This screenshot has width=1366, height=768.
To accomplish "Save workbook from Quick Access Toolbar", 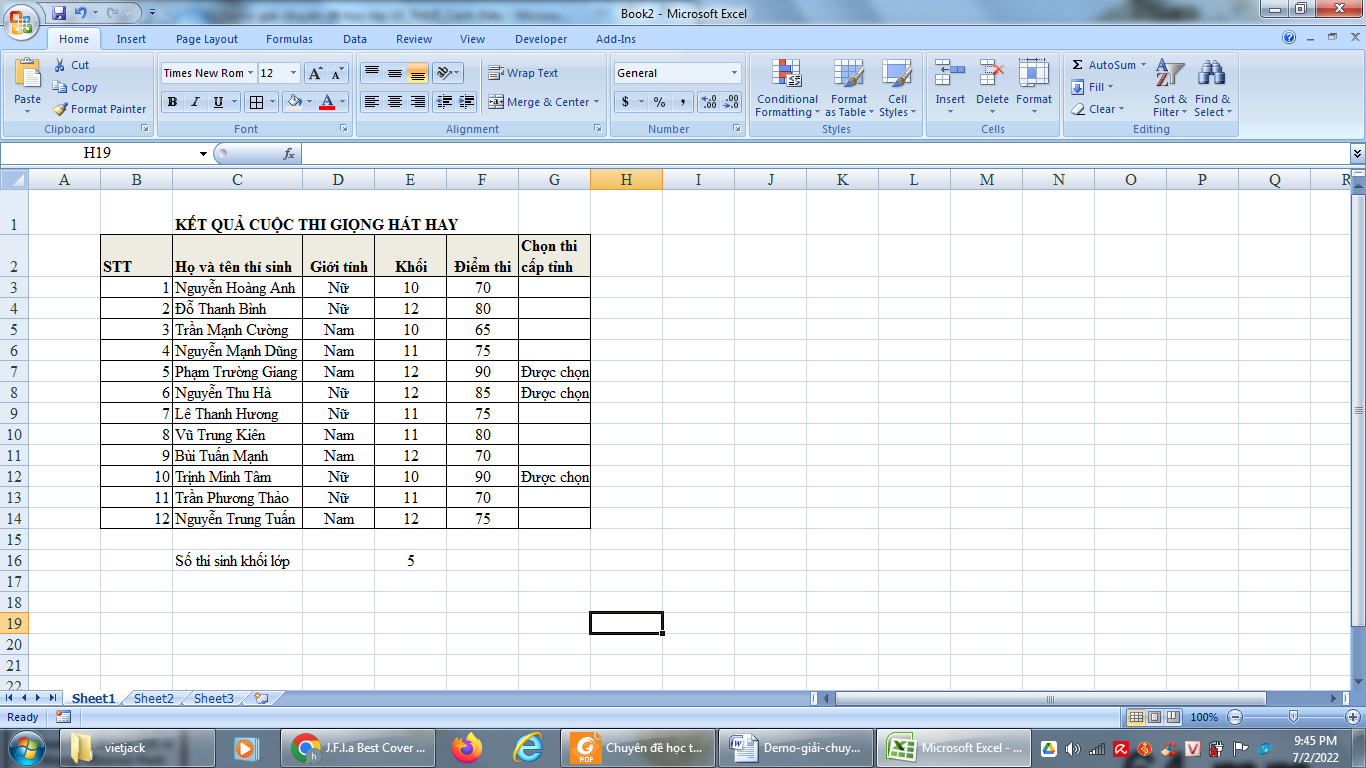I will click(58, 14).
